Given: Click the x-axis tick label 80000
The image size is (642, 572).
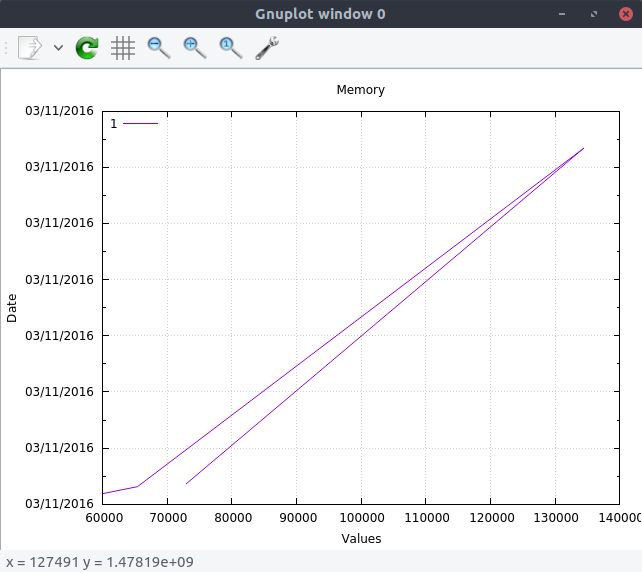Looking at the screenshot, I should [233, 518].
